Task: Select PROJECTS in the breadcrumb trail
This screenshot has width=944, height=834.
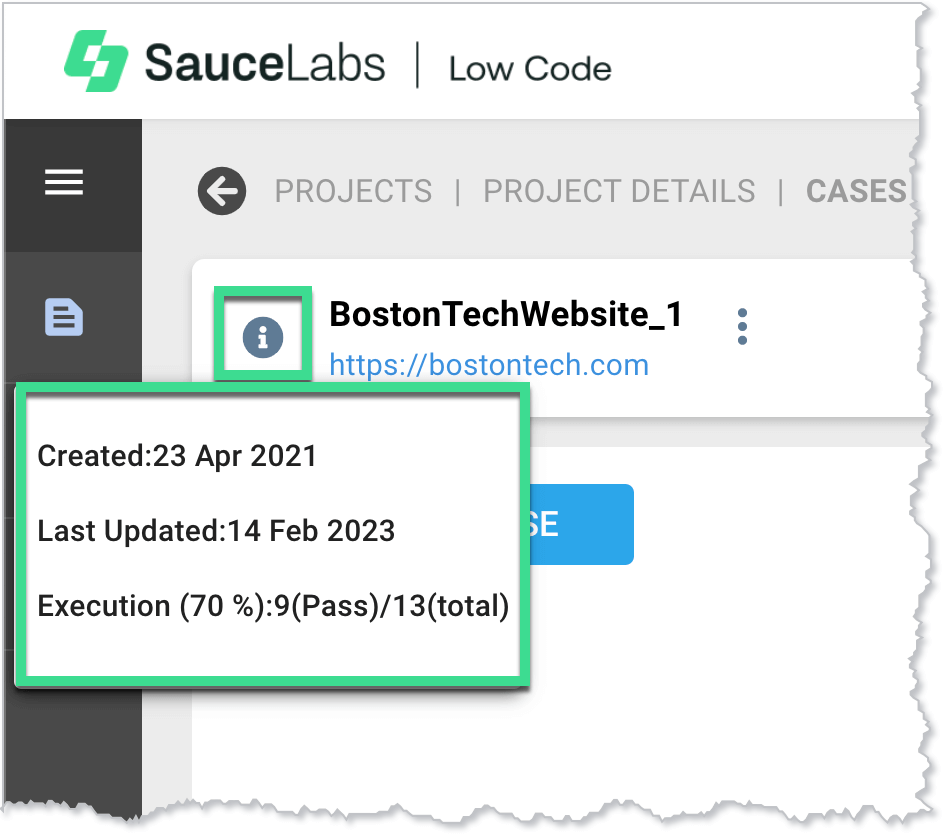Action: pos(353,191)
